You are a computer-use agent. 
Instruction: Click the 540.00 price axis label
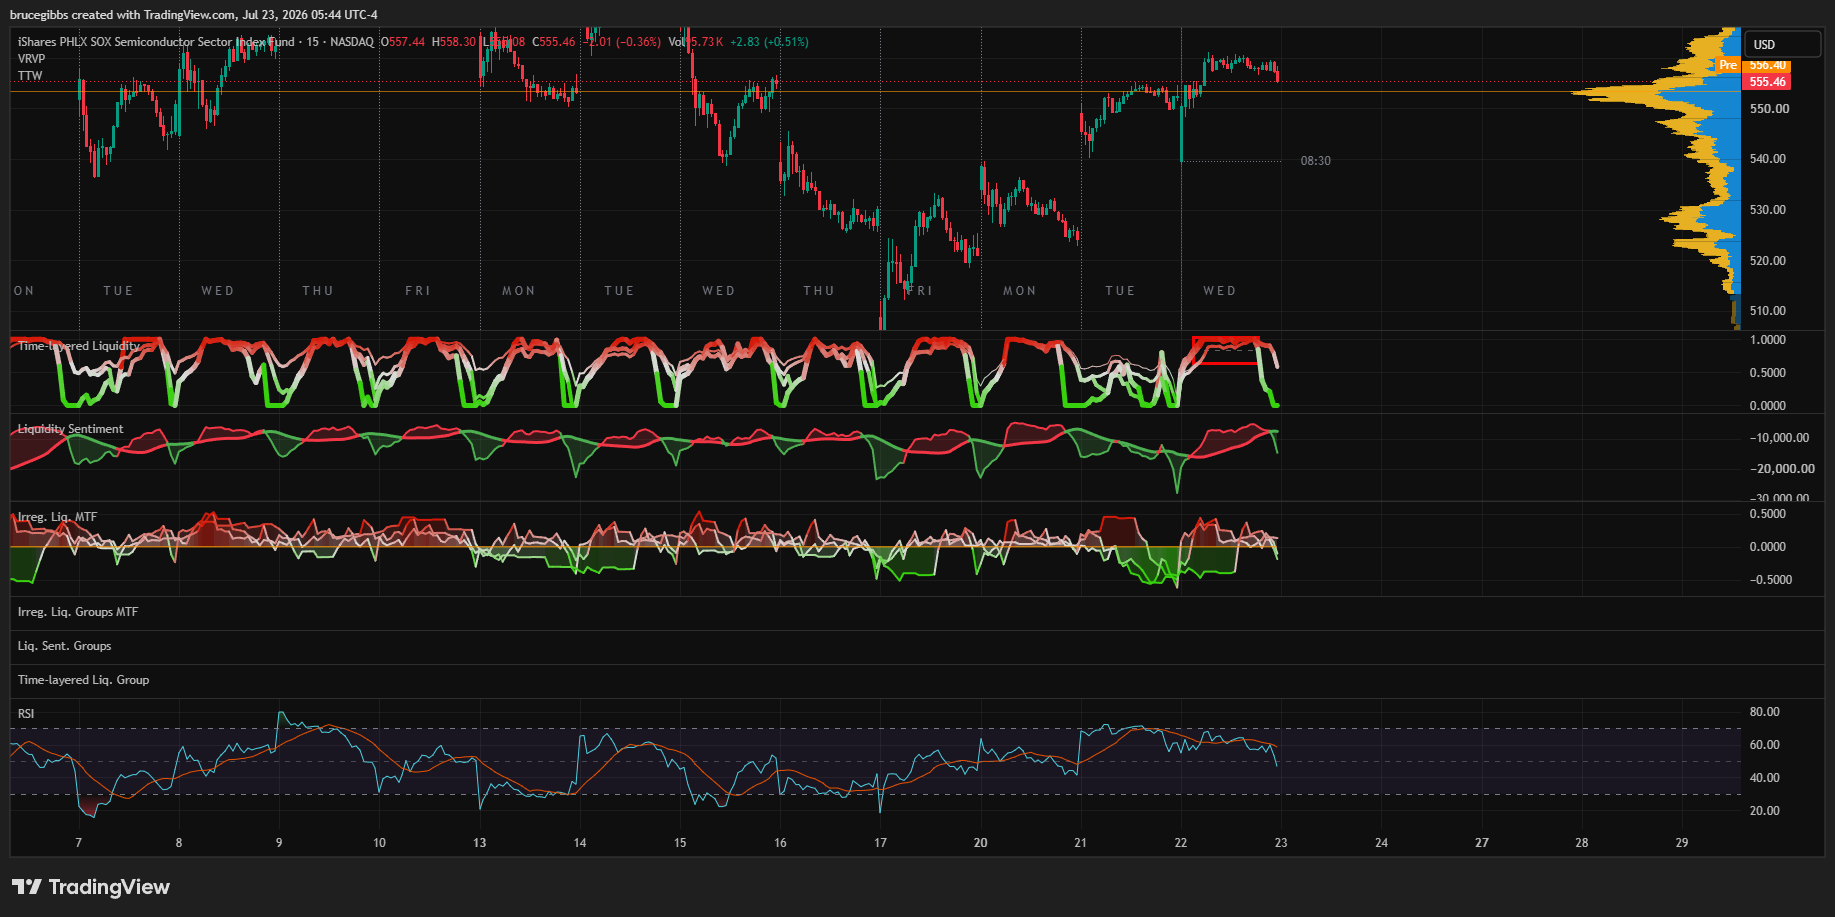(1768, 159)
